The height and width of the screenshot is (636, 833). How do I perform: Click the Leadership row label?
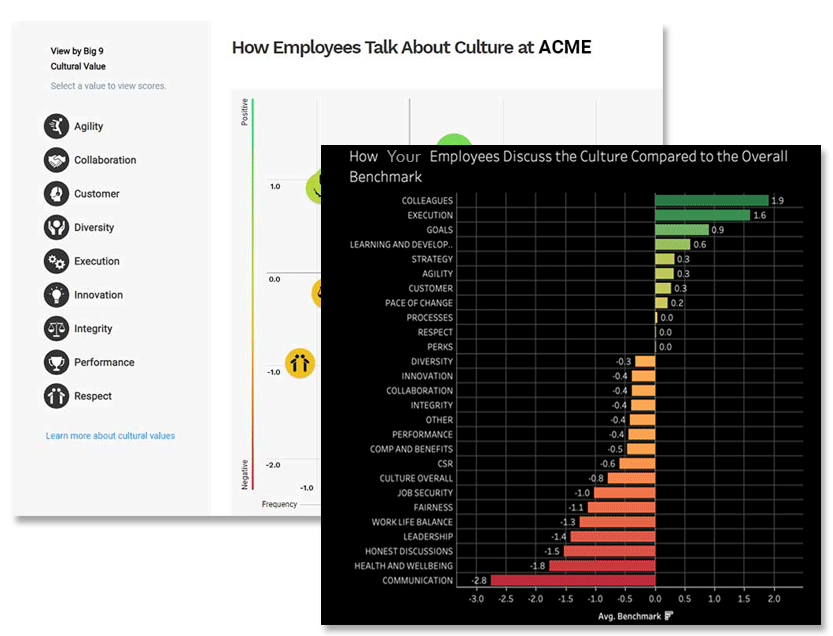pyautogui.click(x=427, y=537)
